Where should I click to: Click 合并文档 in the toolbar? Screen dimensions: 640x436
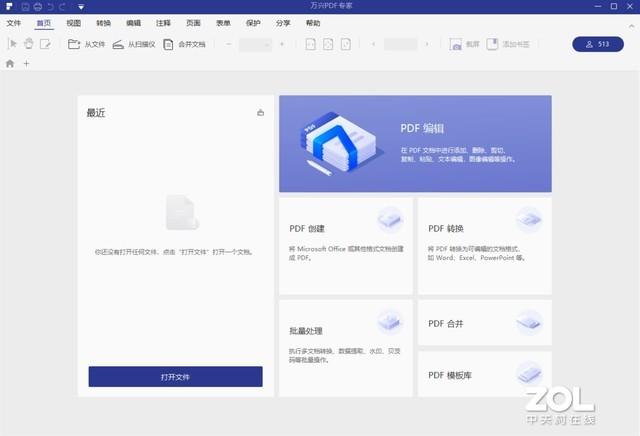184,44
